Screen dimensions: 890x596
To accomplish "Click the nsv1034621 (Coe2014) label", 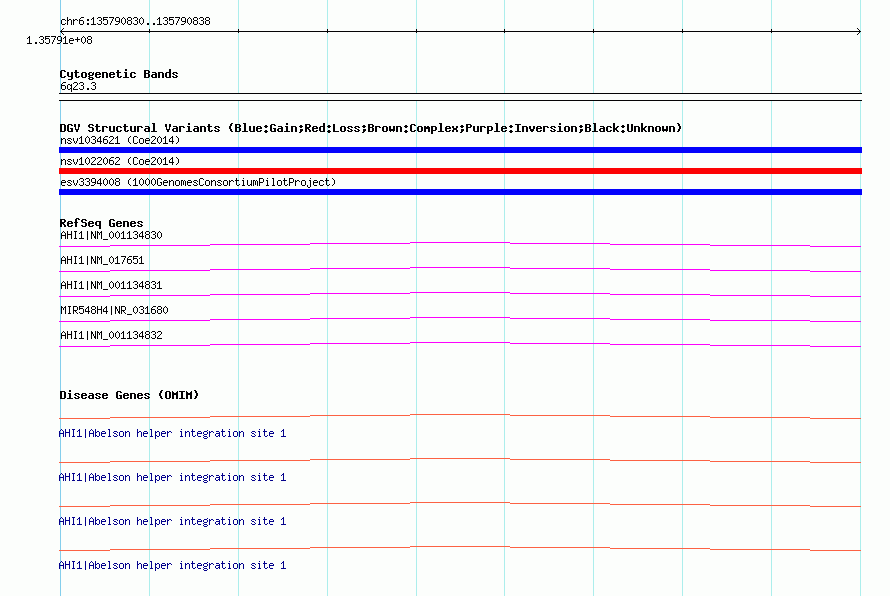I will (x=120, y=140).
